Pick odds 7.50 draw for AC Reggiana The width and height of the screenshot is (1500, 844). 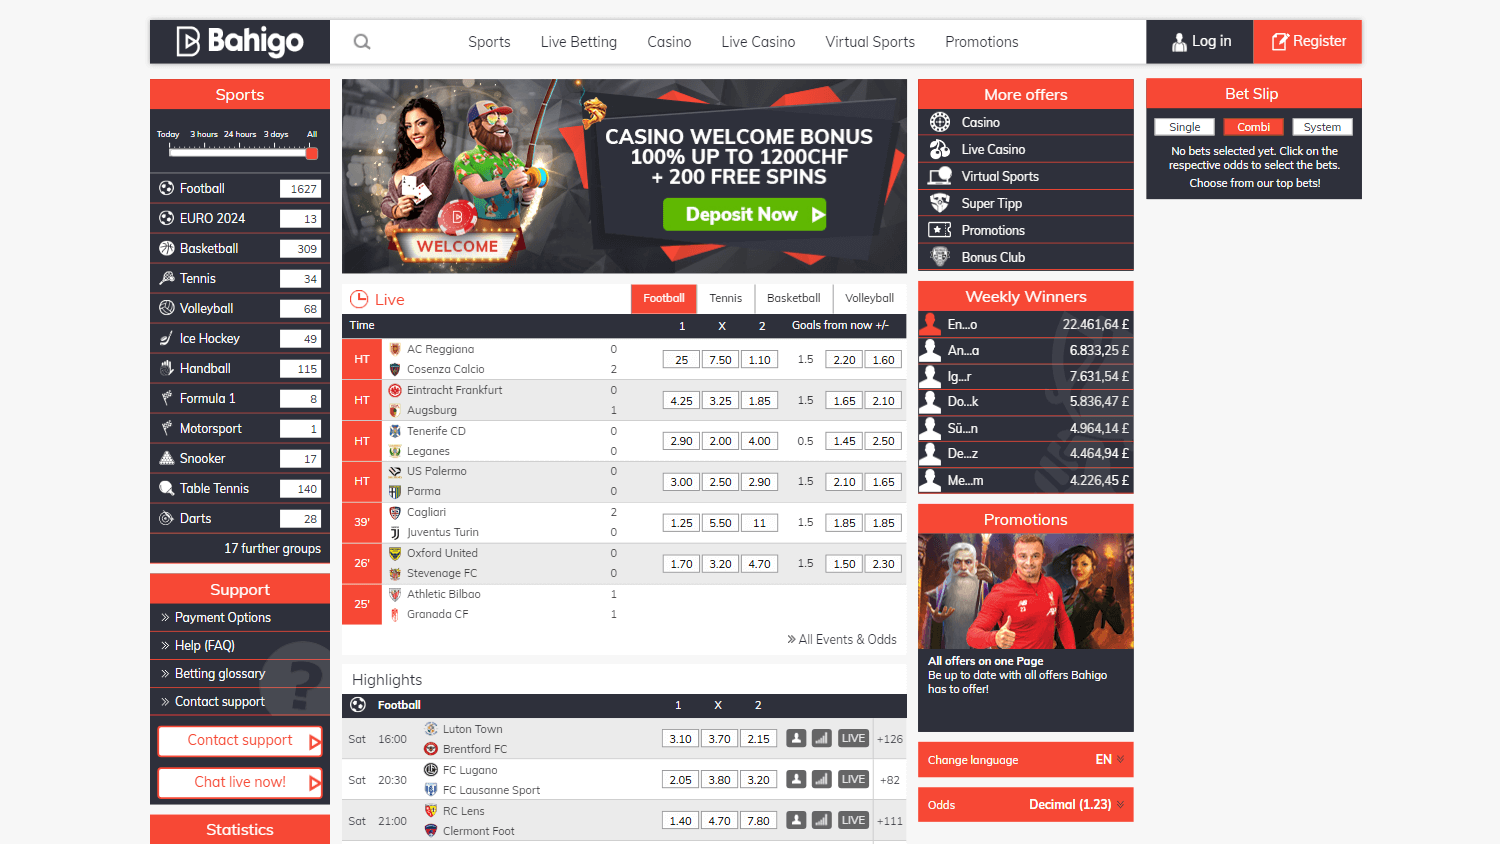coord(720,360)
